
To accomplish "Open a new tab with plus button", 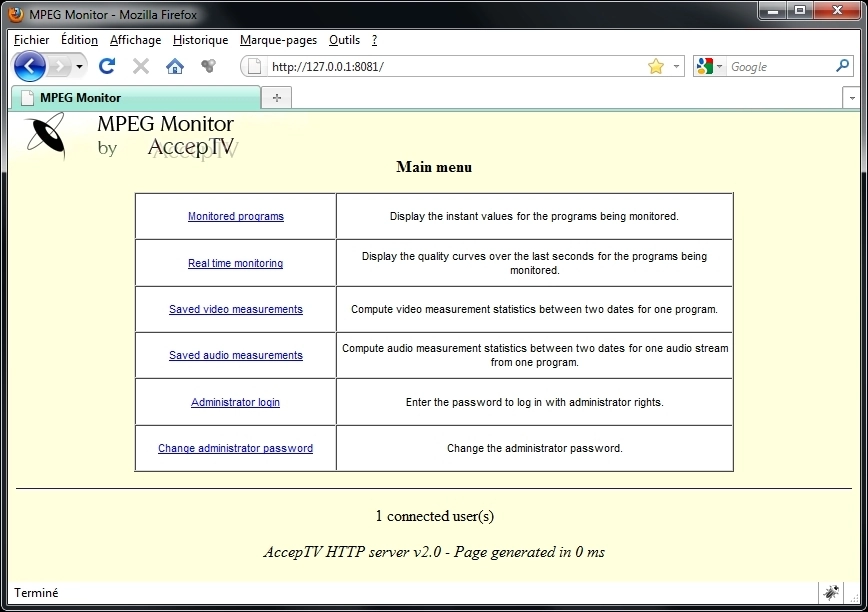I will coord(277,98).
